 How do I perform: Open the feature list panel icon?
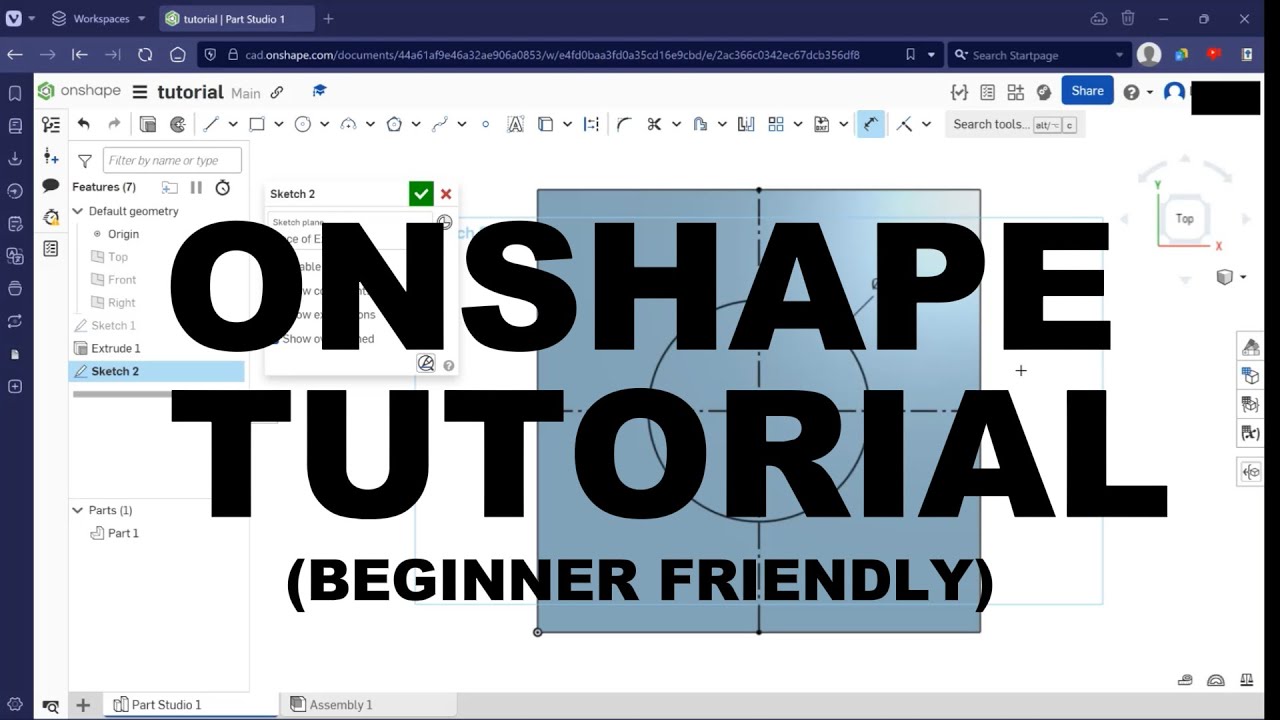[51, 124]
